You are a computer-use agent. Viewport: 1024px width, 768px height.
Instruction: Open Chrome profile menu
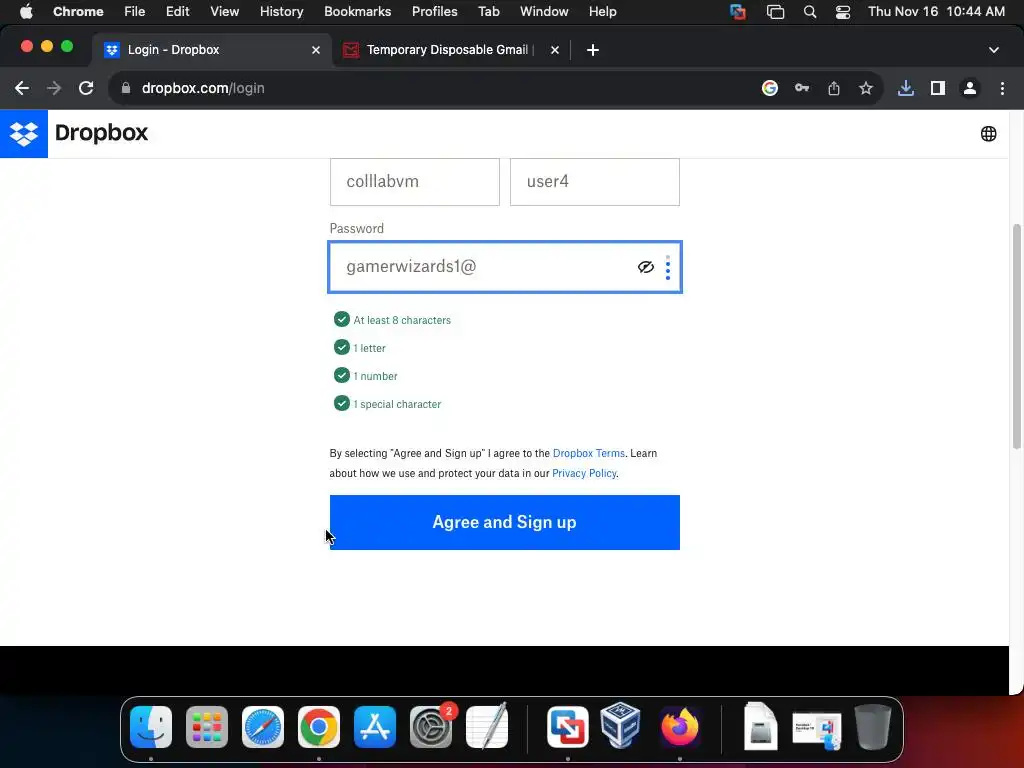[x=970, y=88]
